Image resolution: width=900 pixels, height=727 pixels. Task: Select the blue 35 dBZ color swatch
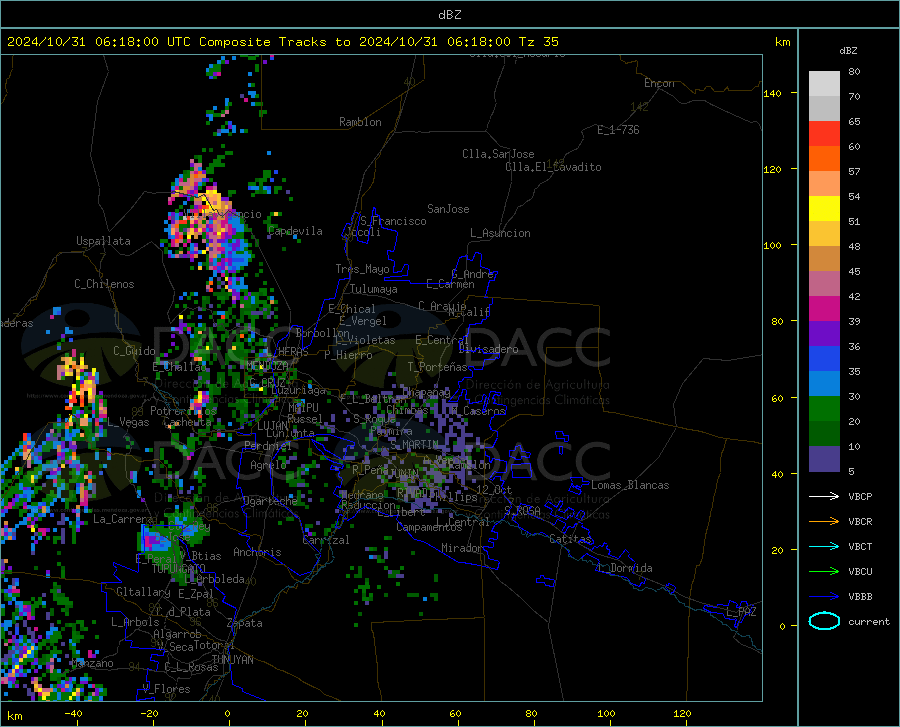[x=824, y=359]
